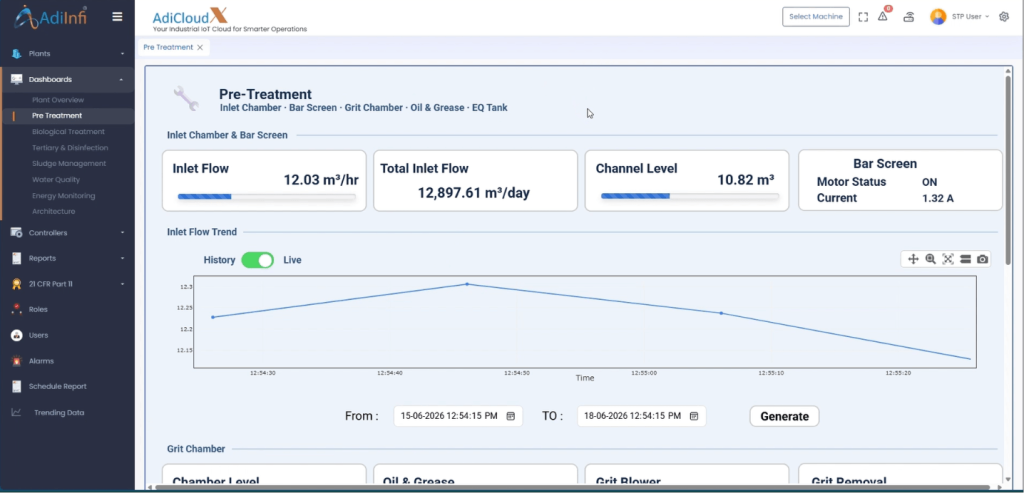Open the Trending Data page
The image size is (1024, 493).
(x=59, y=413)
